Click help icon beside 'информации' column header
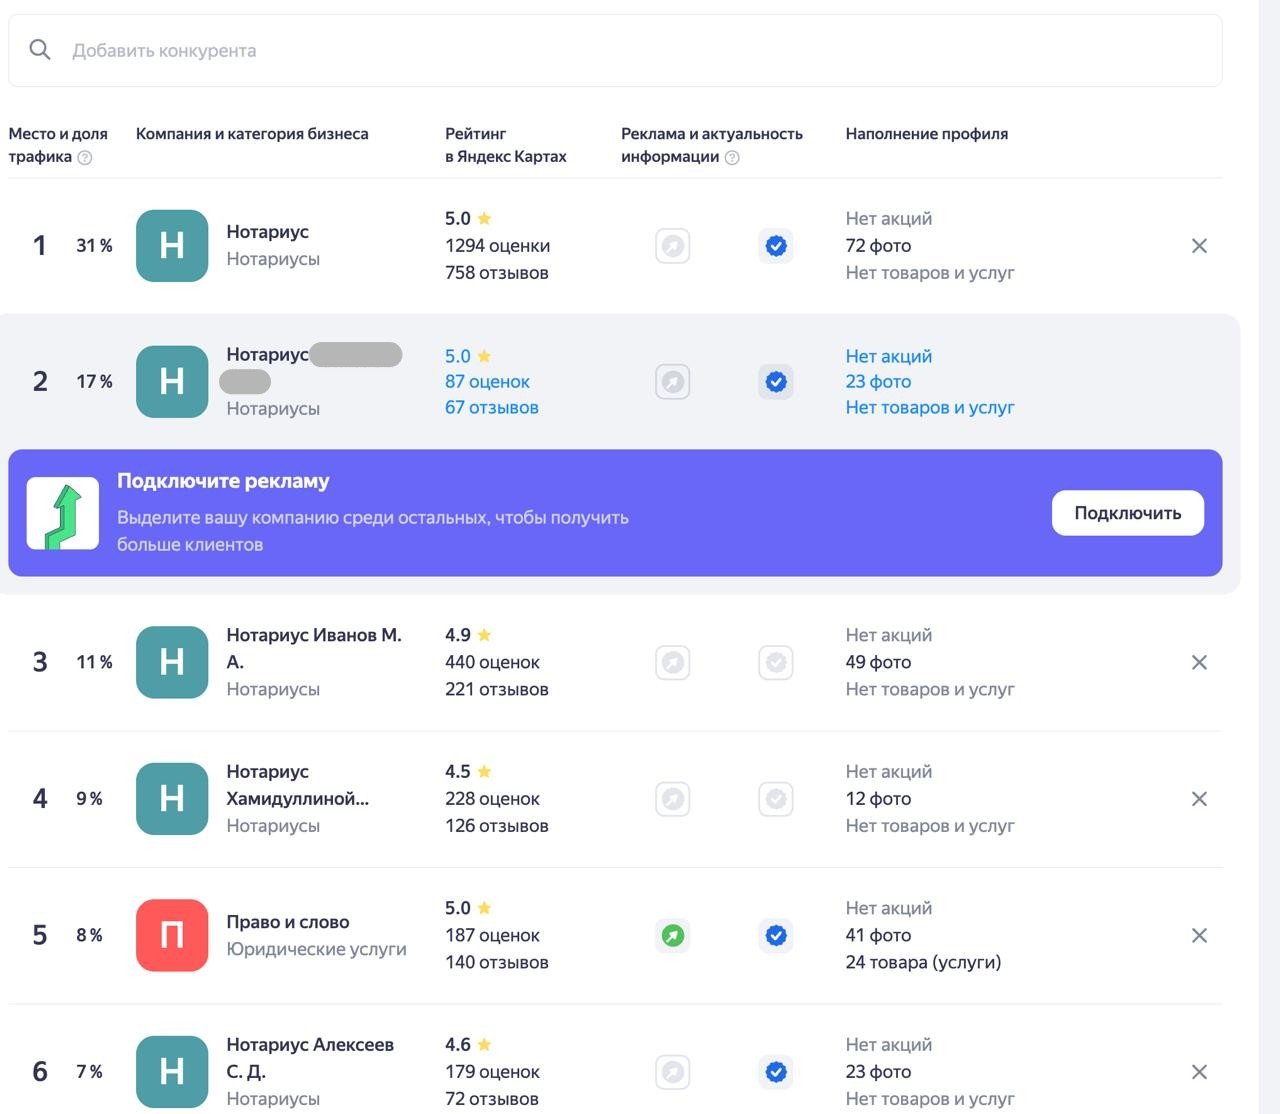The height and width of the screenshot is (1114, 1280). coord(732,158)
